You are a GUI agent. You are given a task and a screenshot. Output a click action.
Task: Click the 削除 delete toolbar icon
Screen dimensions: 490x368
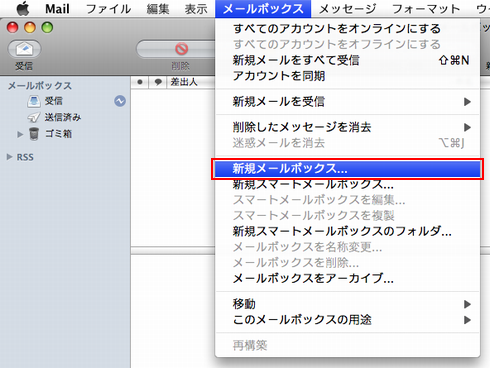[x=181, y=49]
